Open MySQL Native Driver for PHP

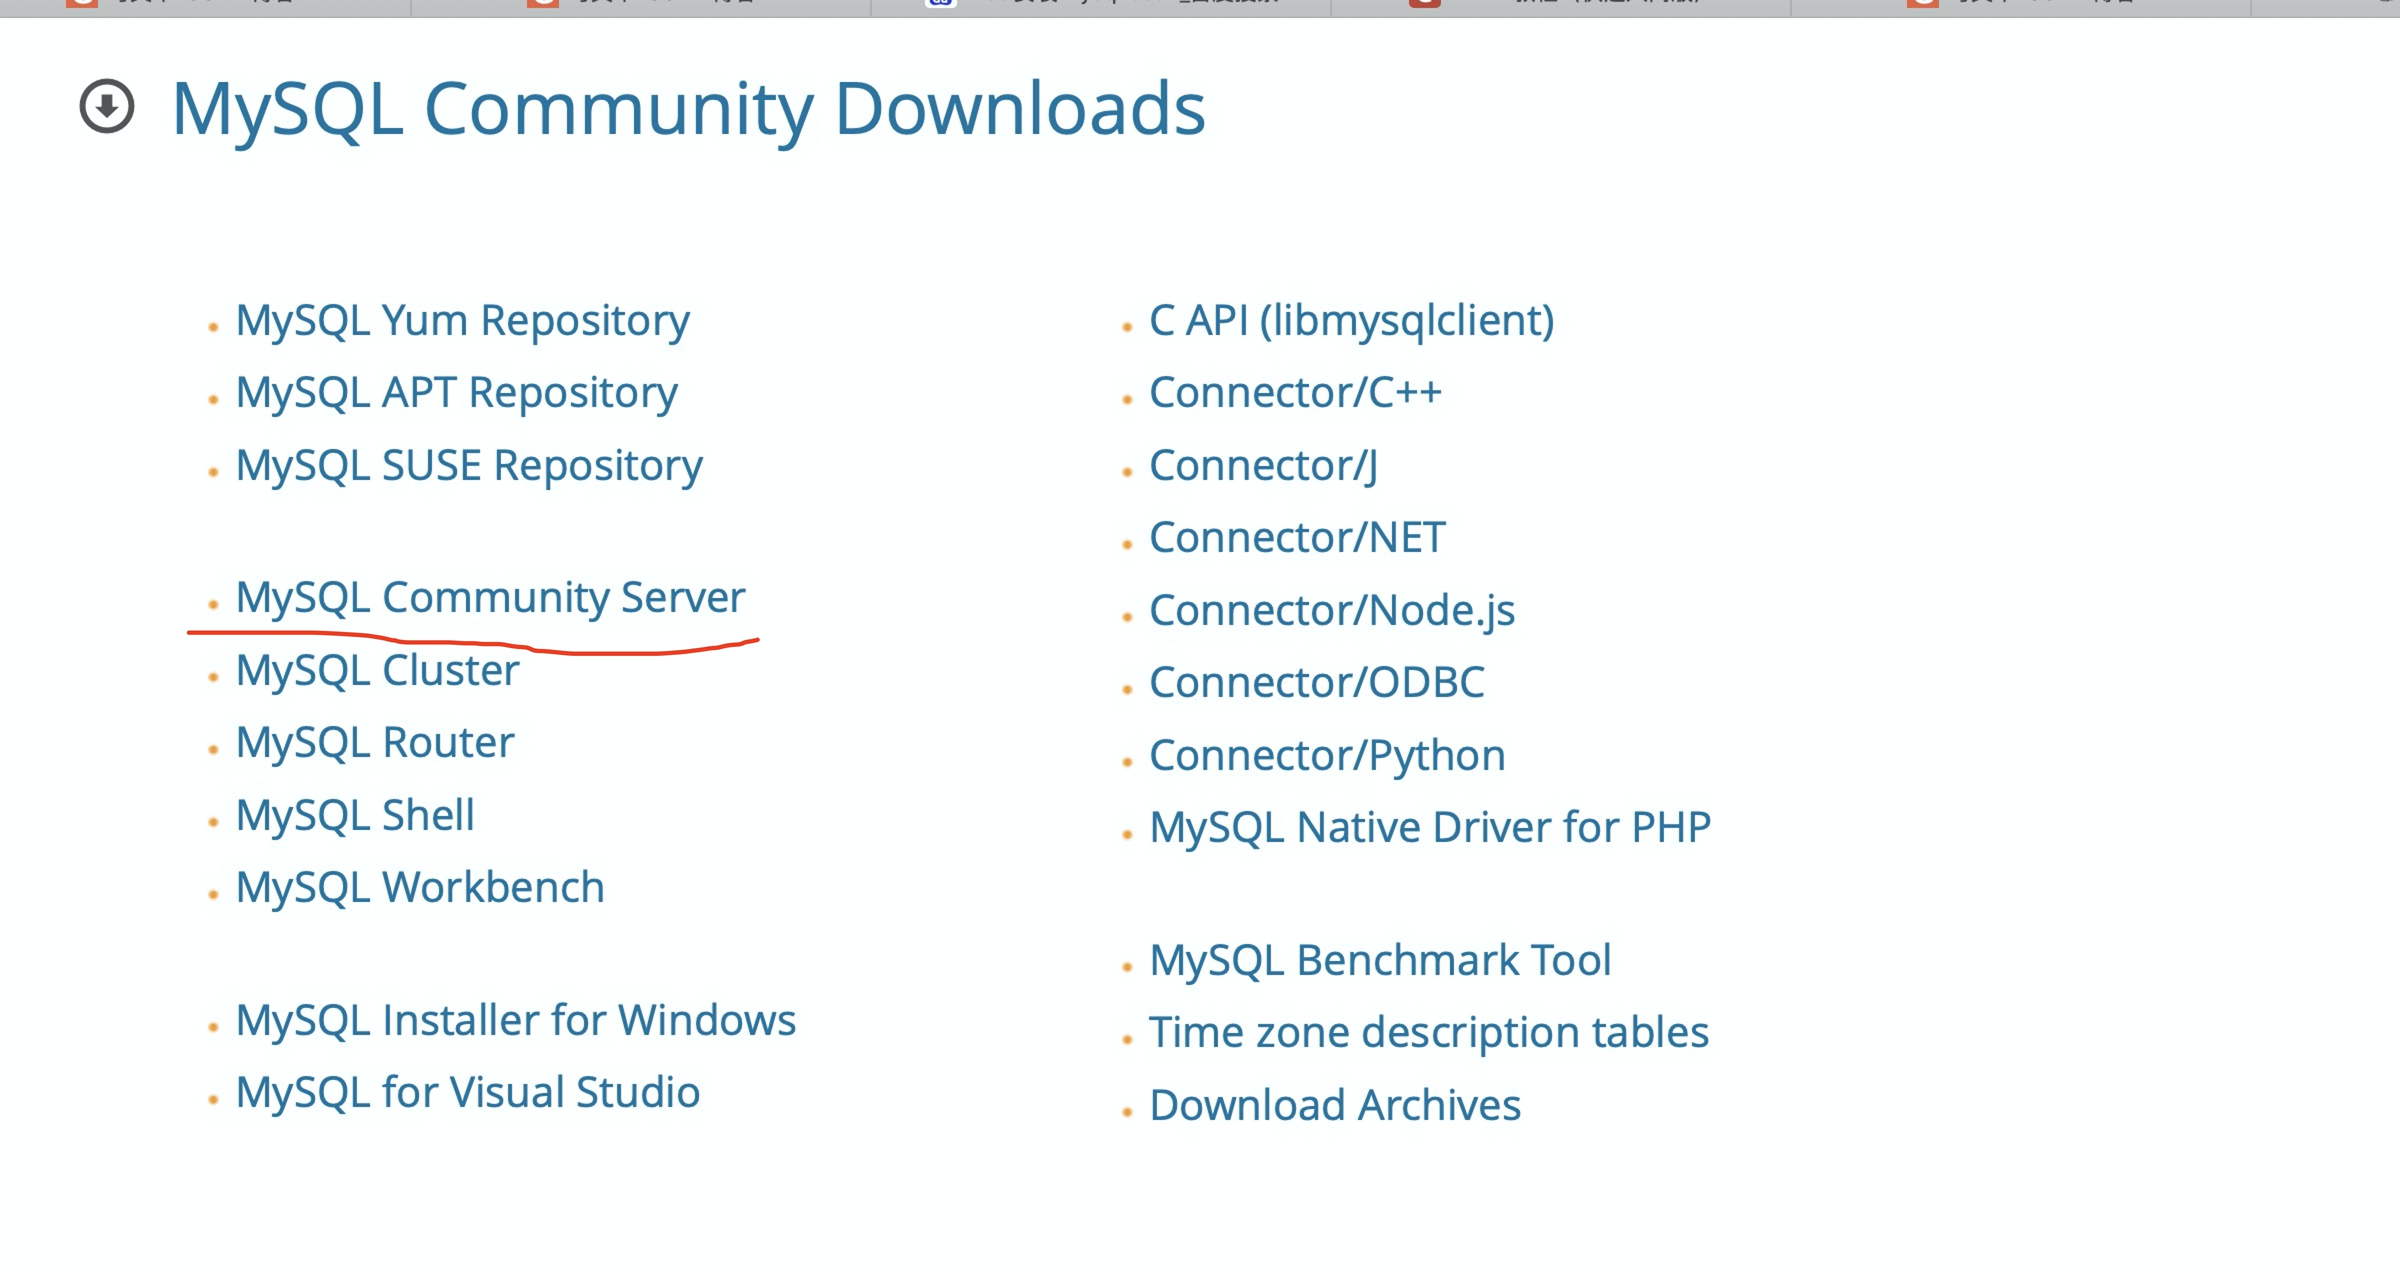click(x=1430, y=828)
